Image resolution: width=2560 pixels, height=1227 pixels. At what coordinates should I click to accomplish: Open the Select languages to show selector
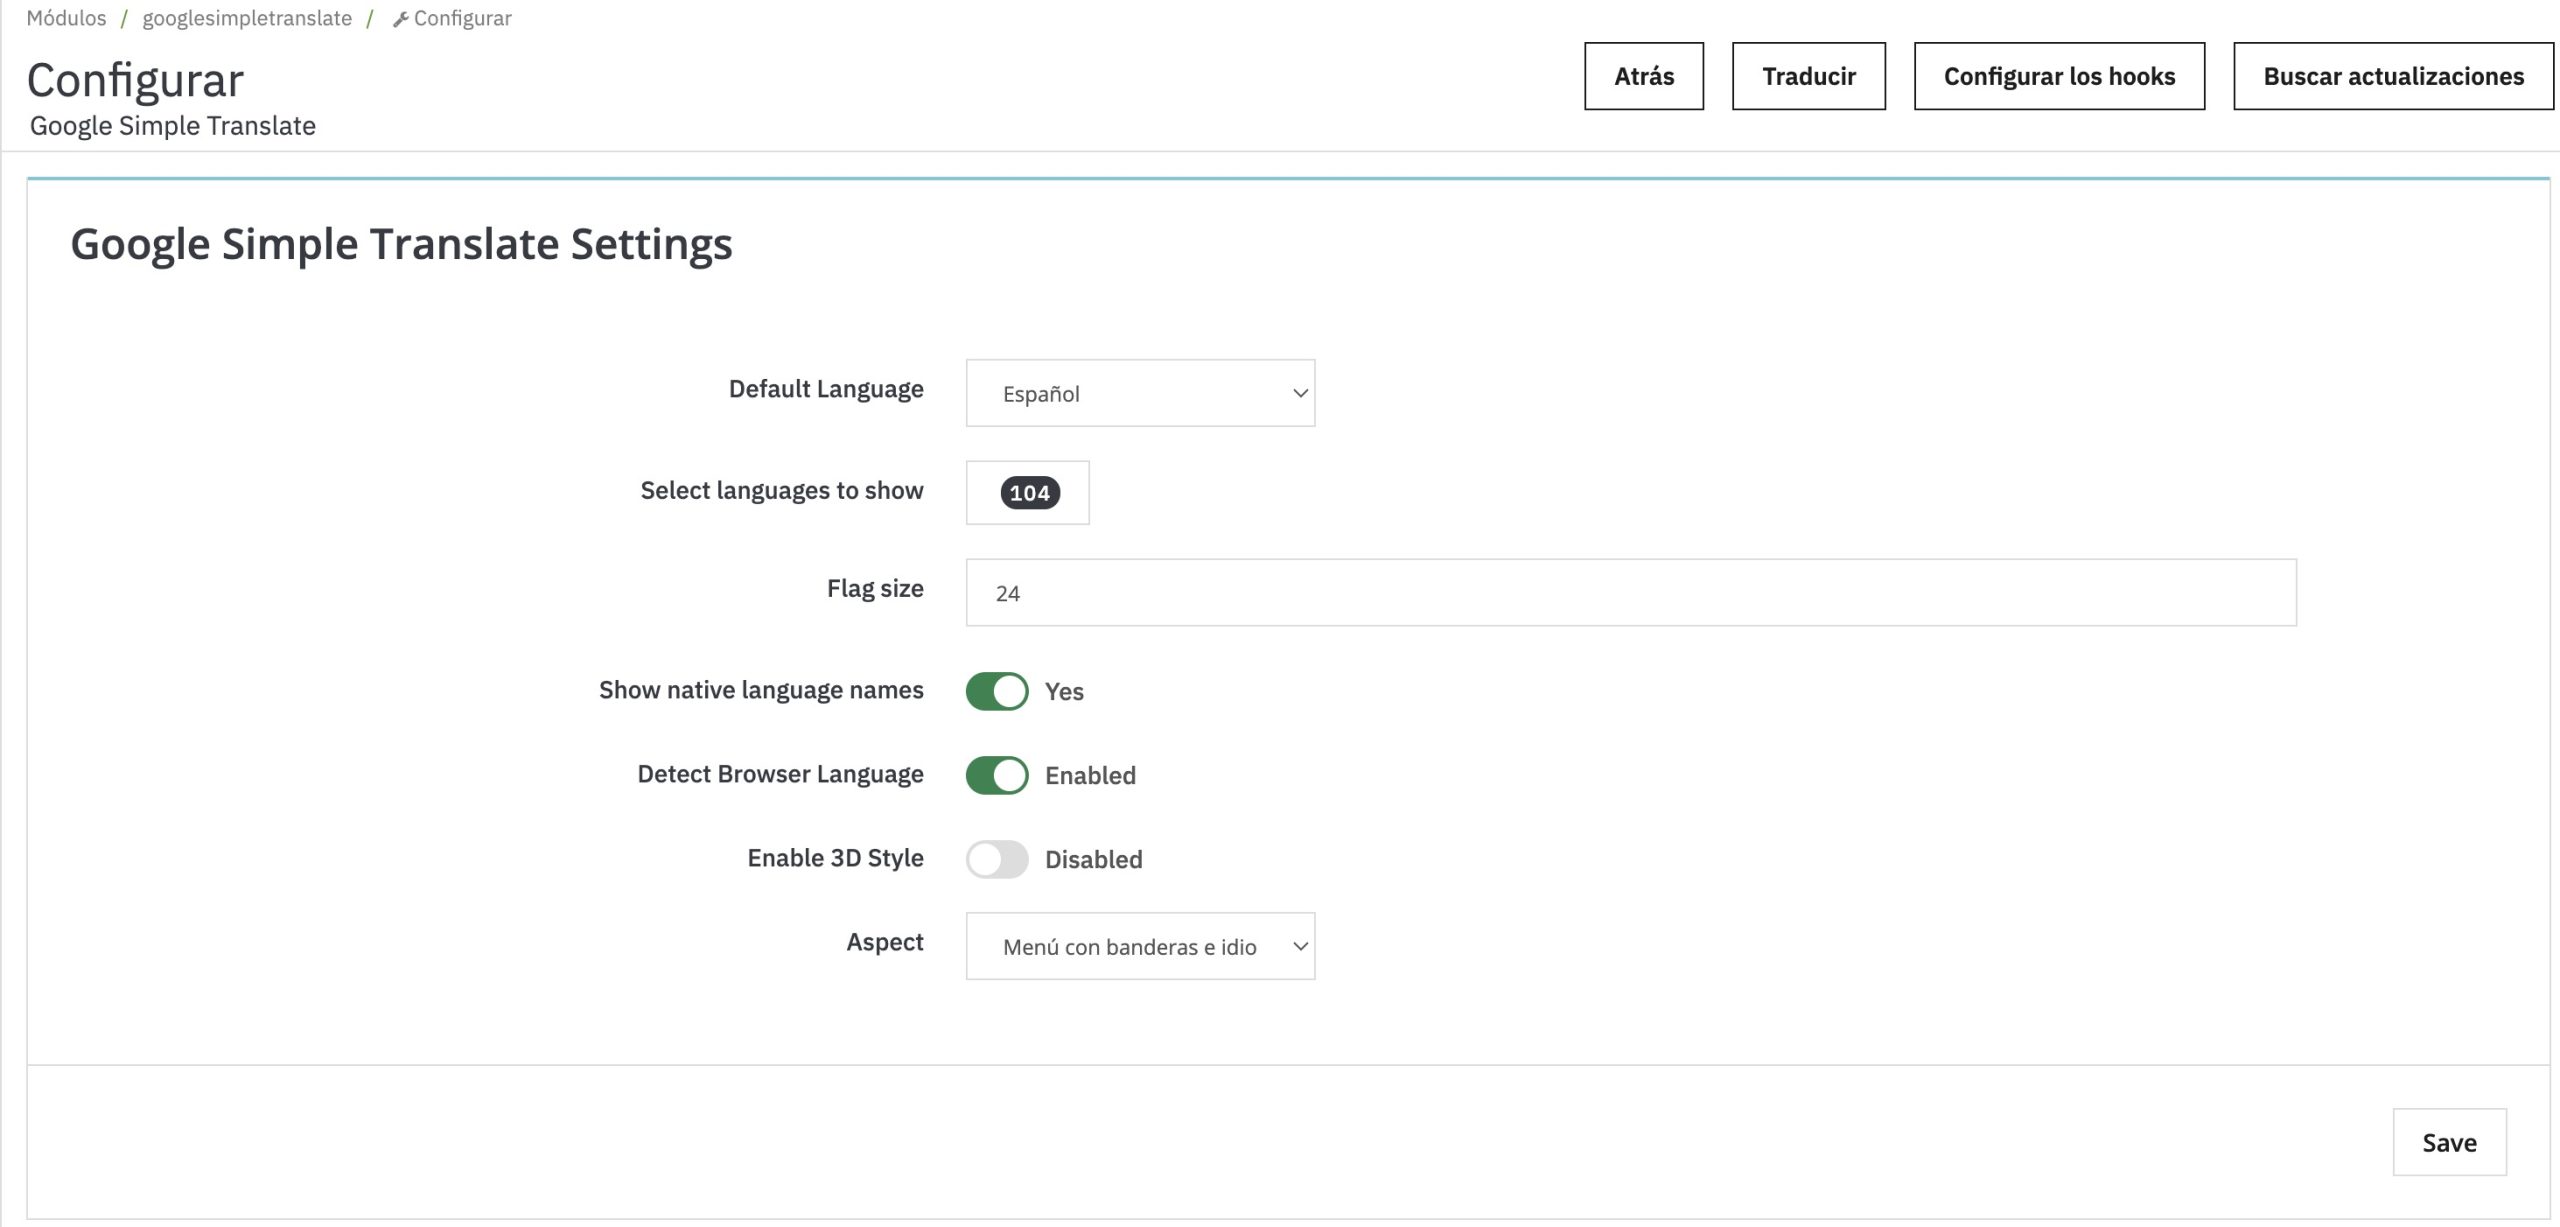1027,492
